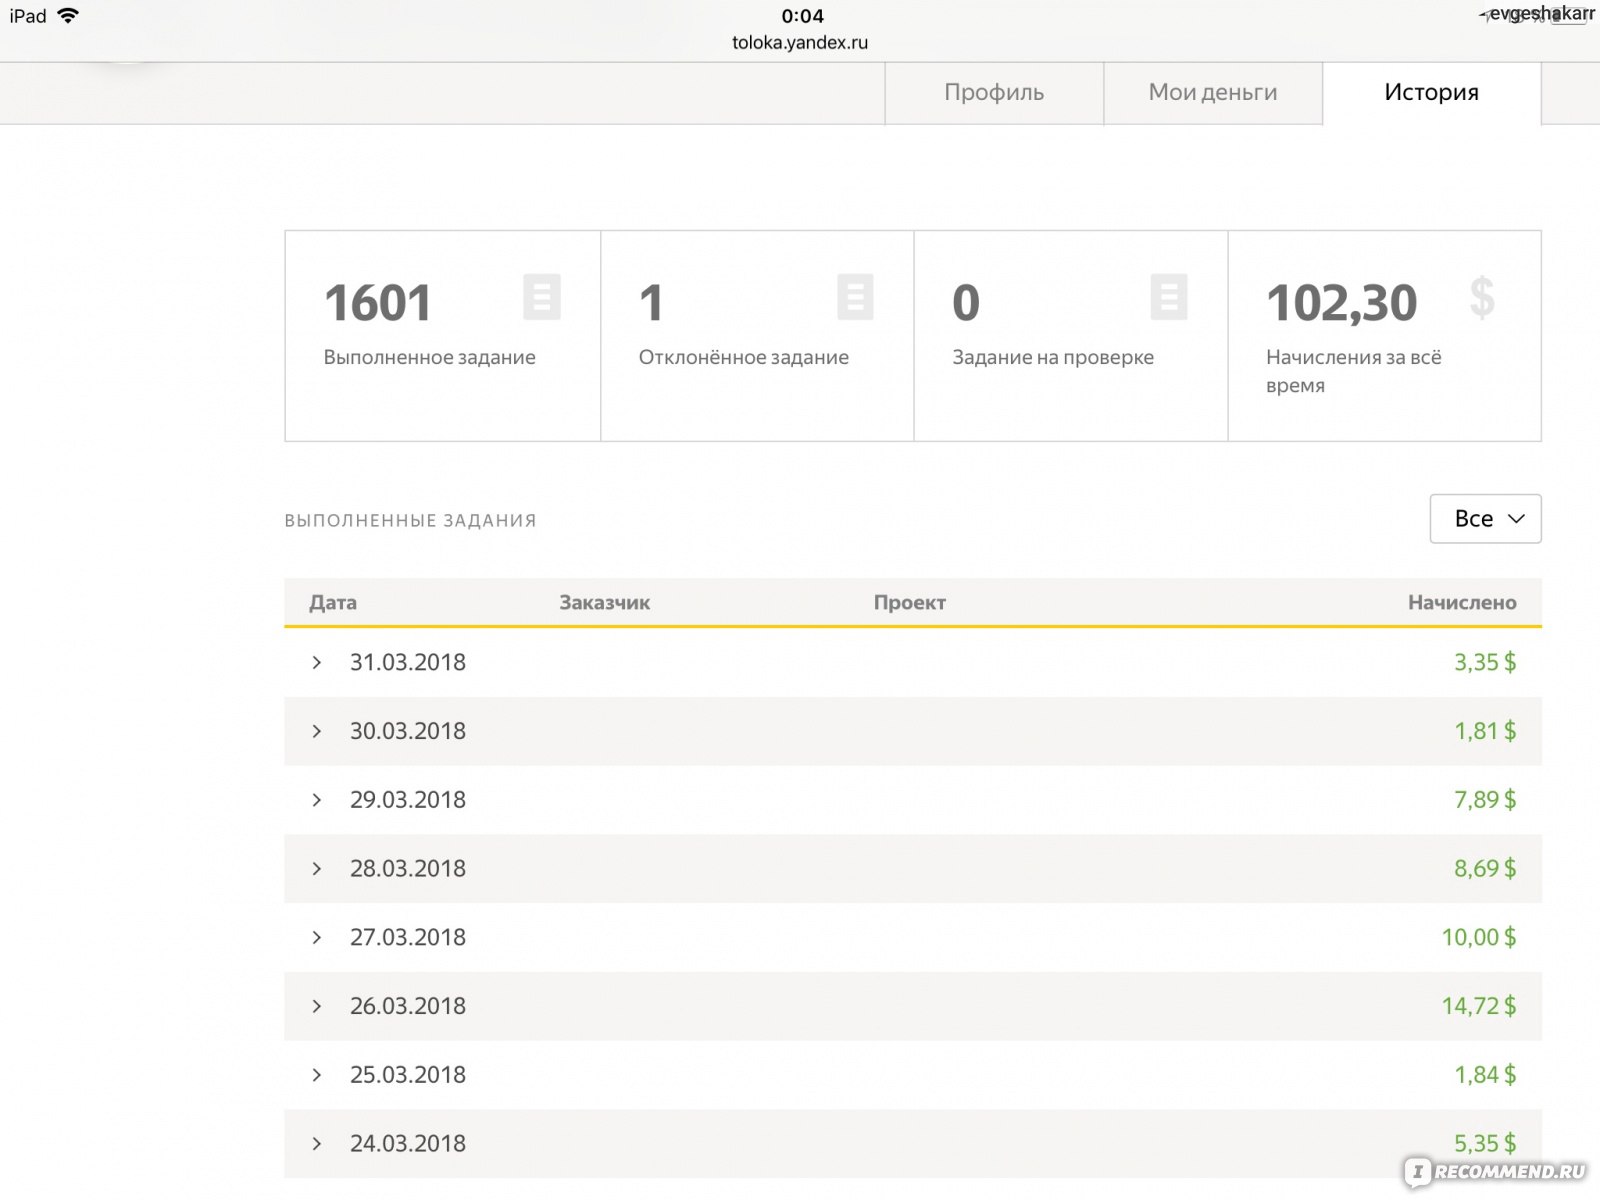Tap the iPad label in status bar
This screenshot has width=1600, height=1200.
click(x=28, y=16)
